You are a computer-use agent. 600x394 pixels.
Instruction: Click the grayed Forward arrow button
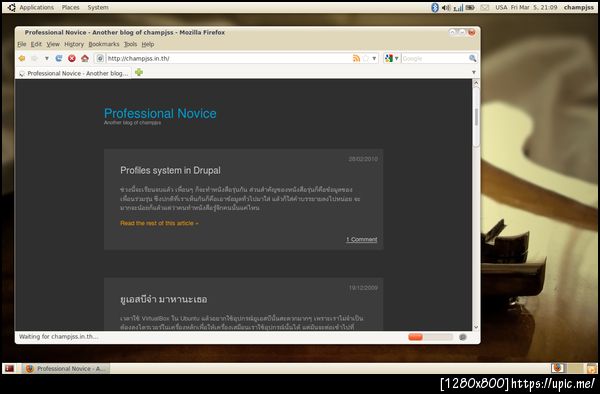[x=35, y=58]
